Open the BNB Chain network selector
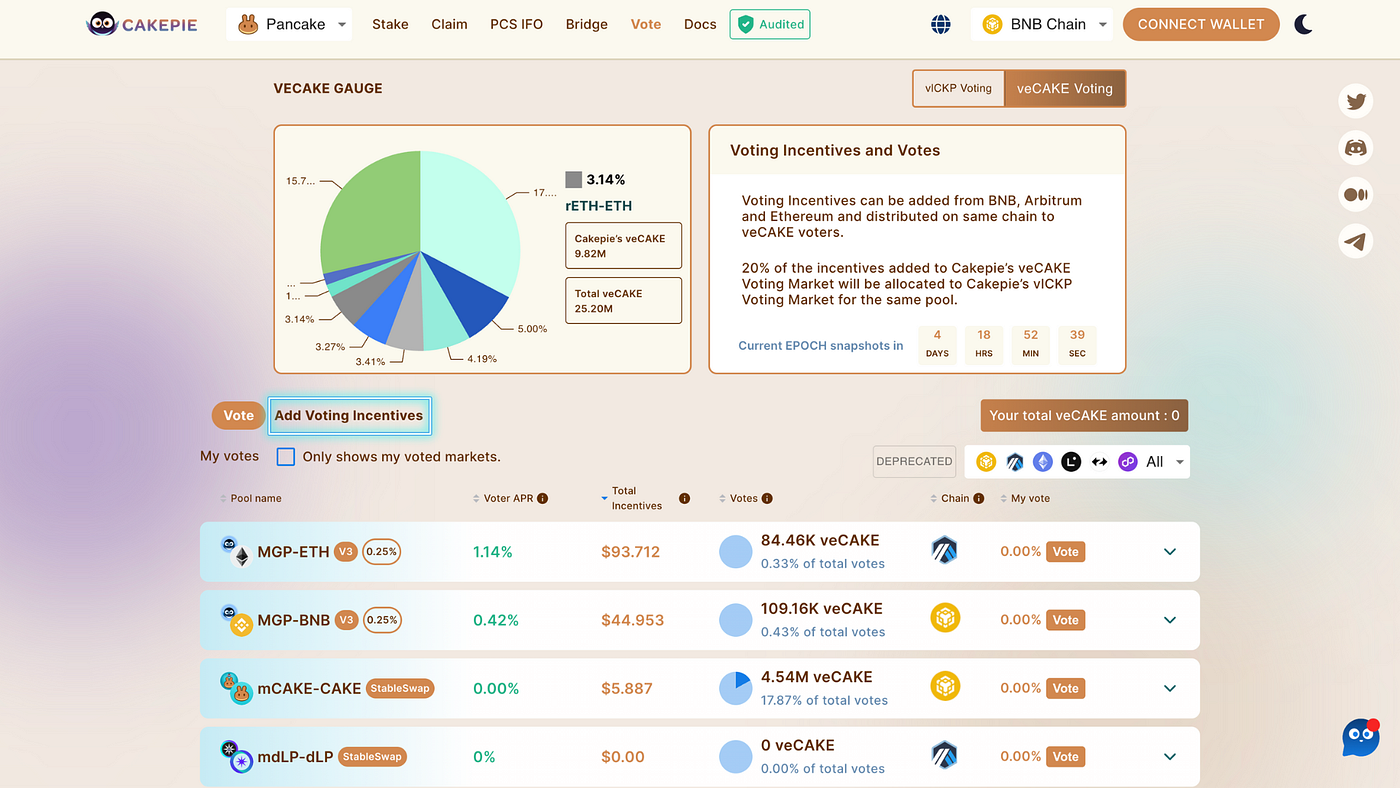The height and width of the screenshot is (788, 1400). click(1041, 25)
